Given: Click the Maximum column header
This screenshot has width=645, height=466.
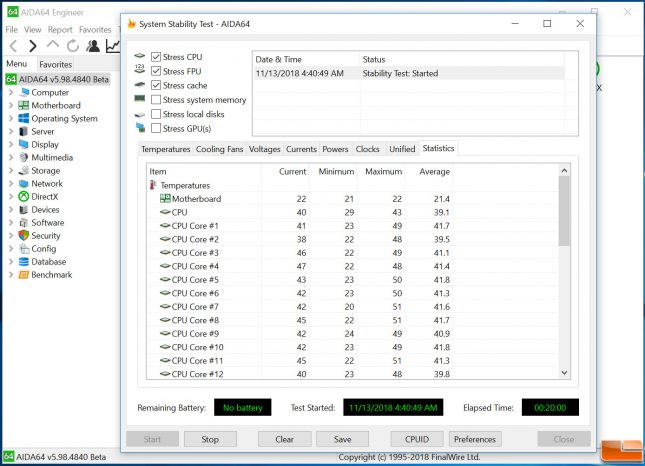Looking at the screenshot, I should (383, 172).
